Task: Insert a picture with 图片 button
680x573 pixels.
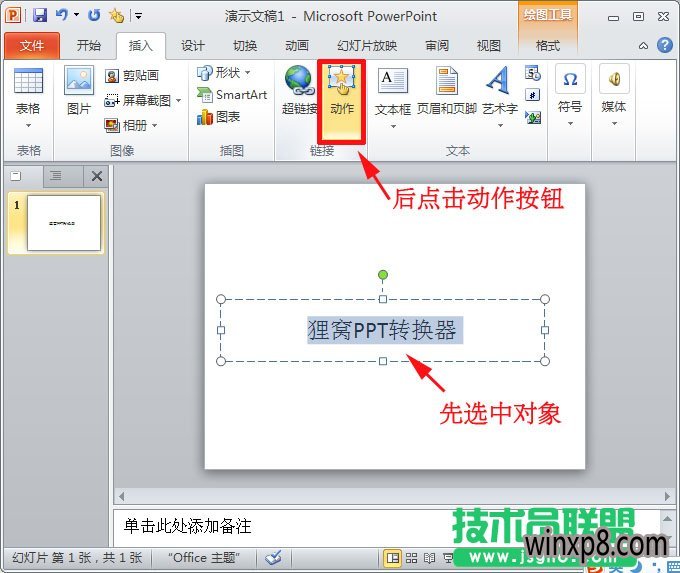Action: tap(78, 91)
